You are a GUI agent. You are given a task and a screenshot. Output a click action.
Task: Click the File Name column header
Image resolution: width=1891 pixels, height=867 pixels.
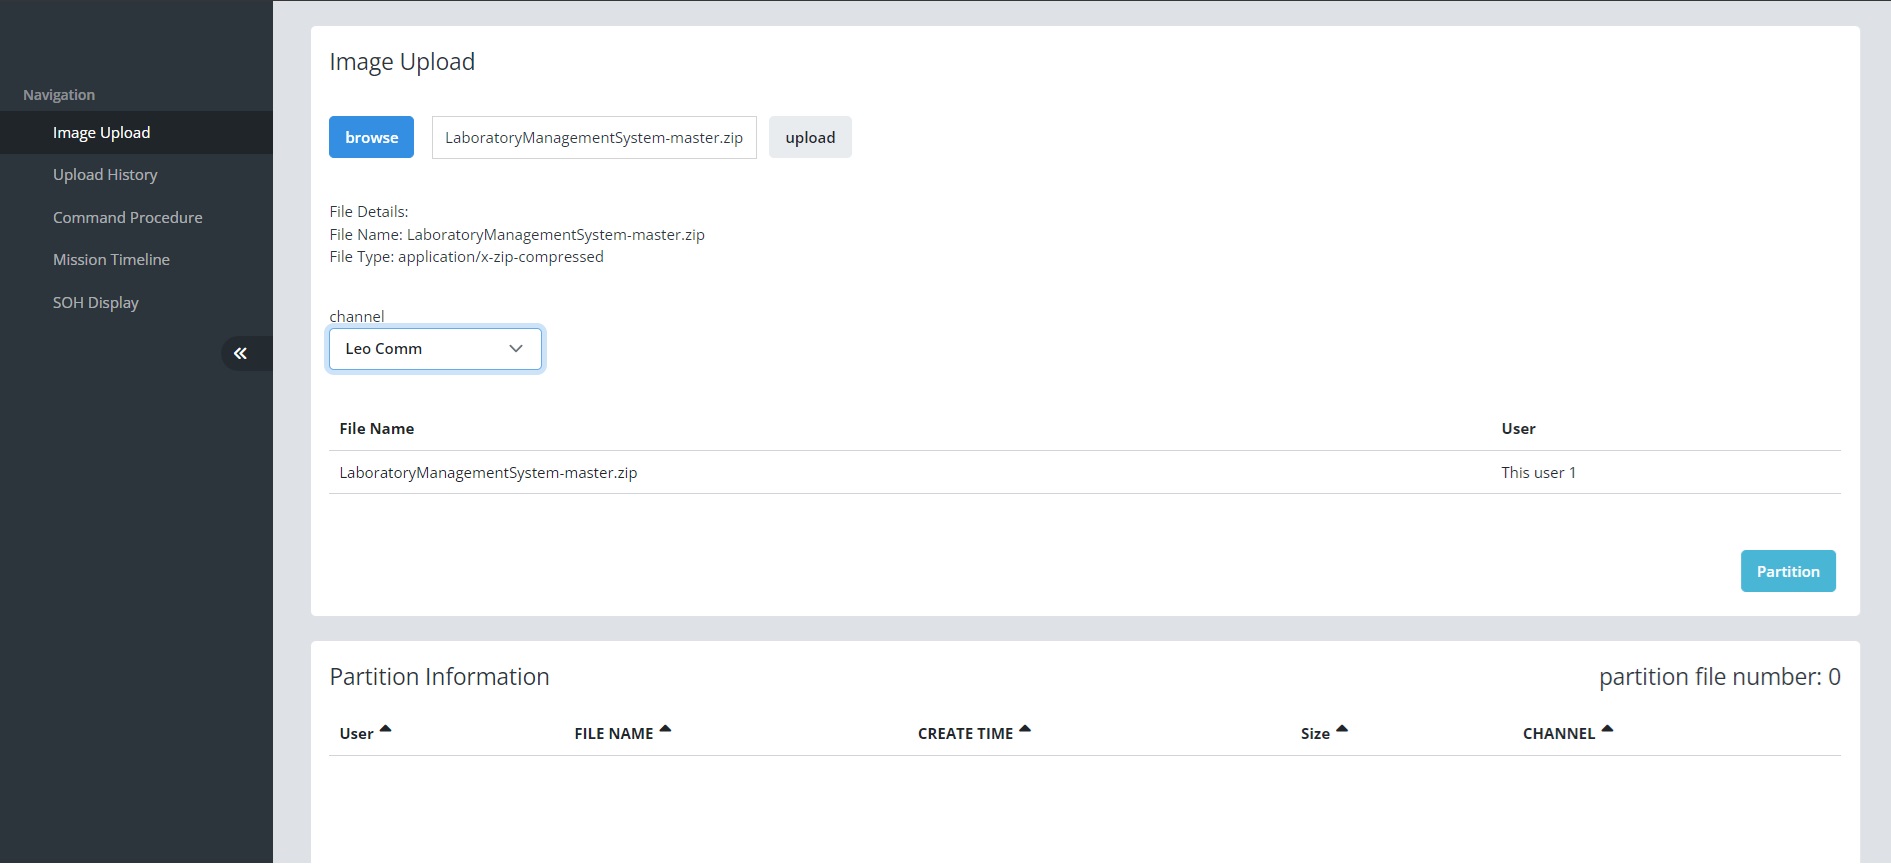(x=377, y=429)
